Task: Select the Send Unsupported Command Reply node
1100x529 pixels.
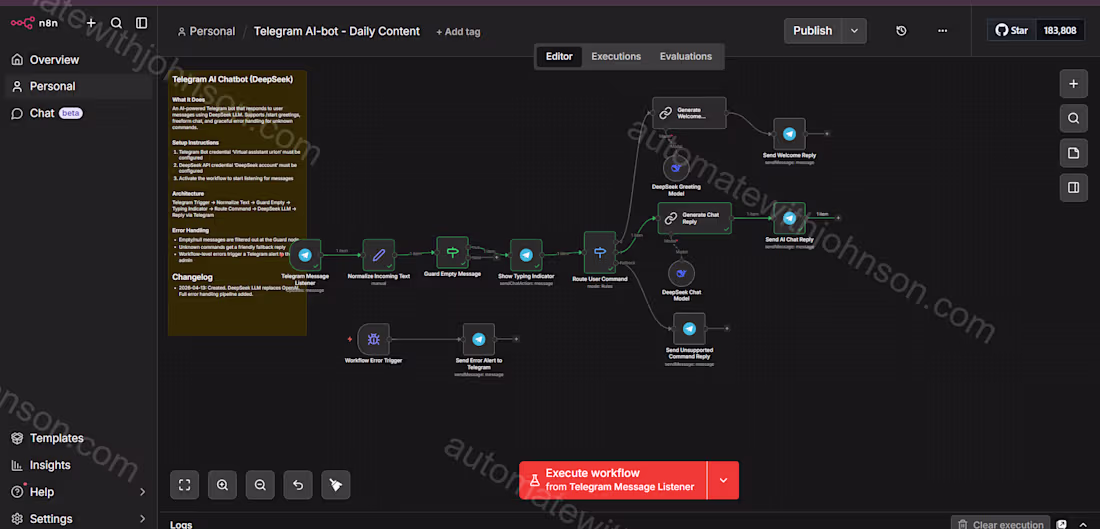Action: pyautogui.click(x=689, y=329)
